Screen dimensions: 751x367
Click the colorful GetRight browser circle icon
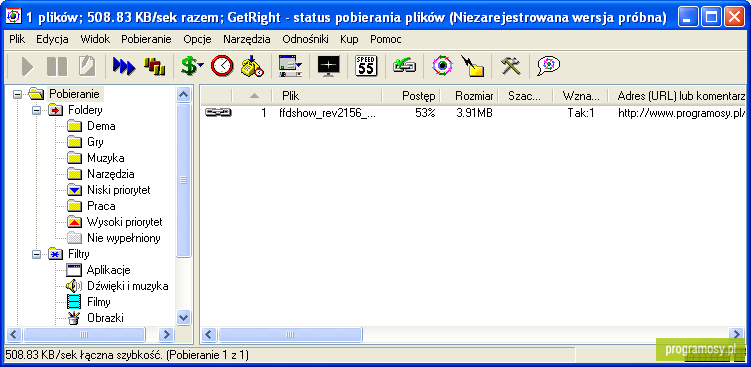pyautogui.click(x=442, y=66)
